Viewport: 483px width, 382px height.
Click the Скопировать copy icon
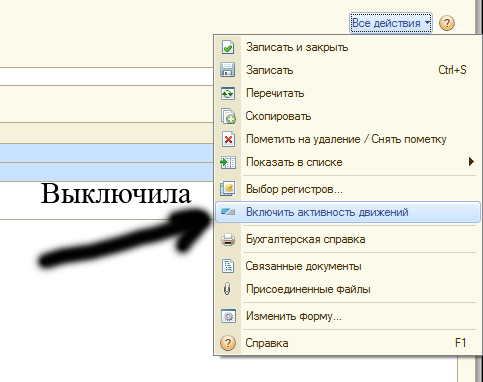(x=228, y=116)
